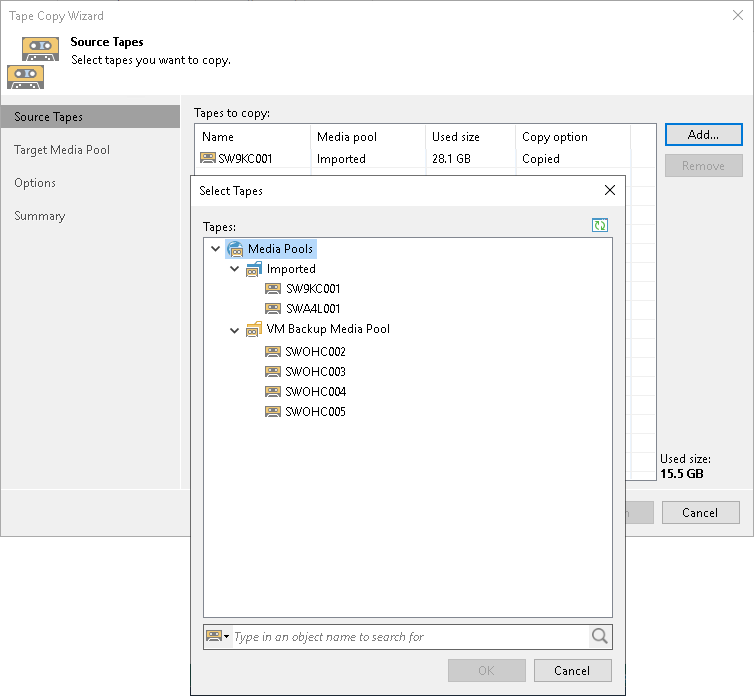Click the greyed Remove button
754x696 pixels.
(704, 165)
